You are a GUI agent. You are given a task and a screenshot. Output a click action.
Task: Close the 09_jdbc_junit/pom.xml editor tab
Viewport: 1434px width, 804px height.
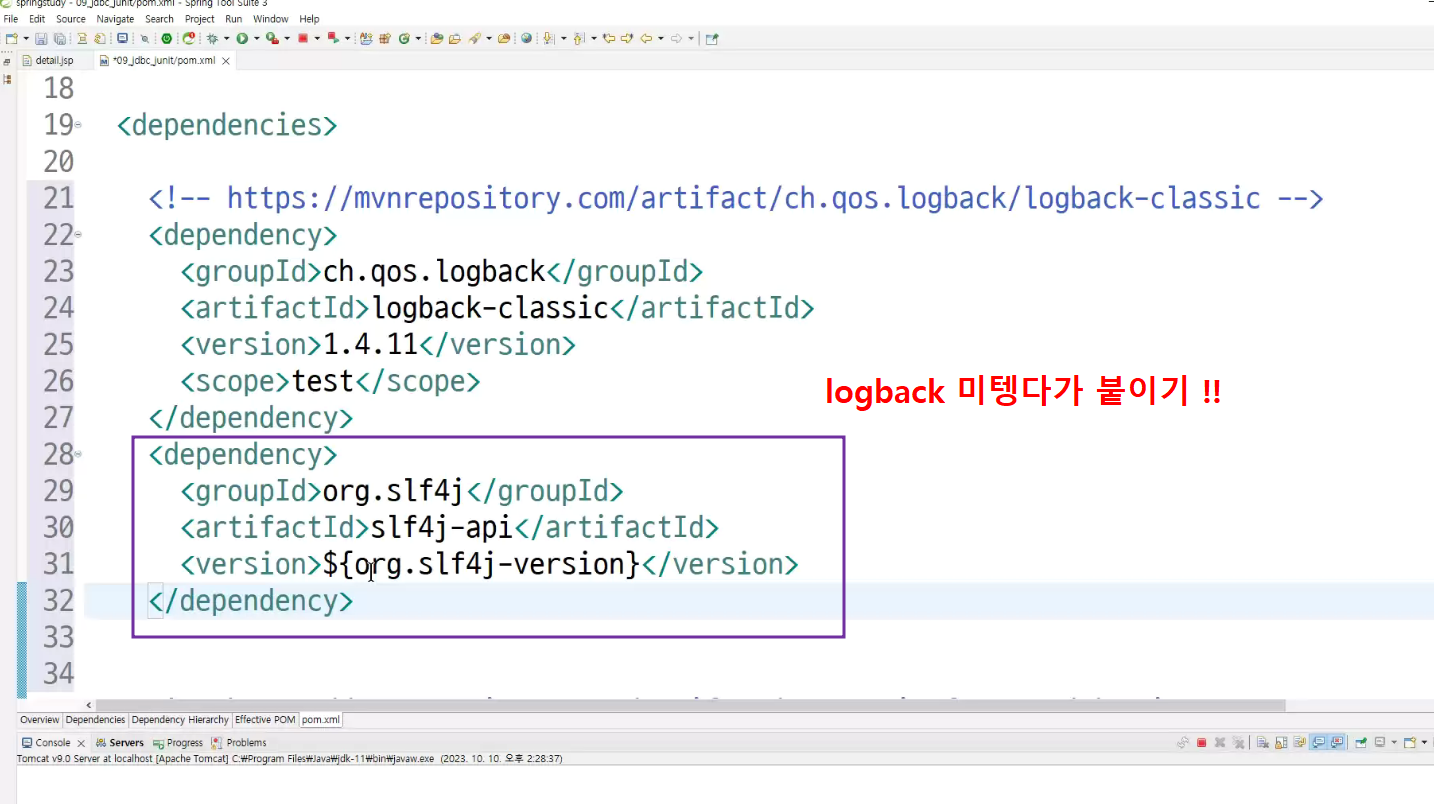tap(226, 61)
